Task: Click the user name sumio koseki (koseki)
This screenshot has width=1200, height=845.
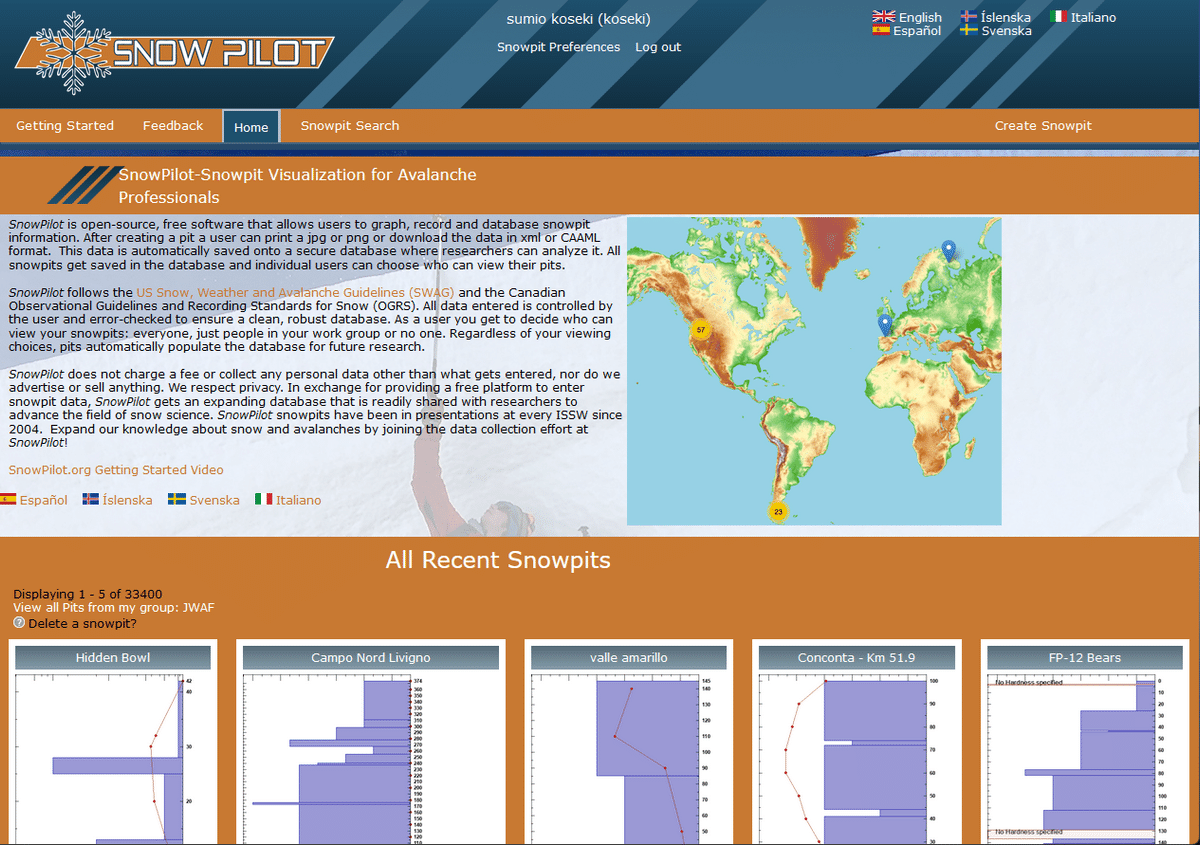Action: click(579, 19)
